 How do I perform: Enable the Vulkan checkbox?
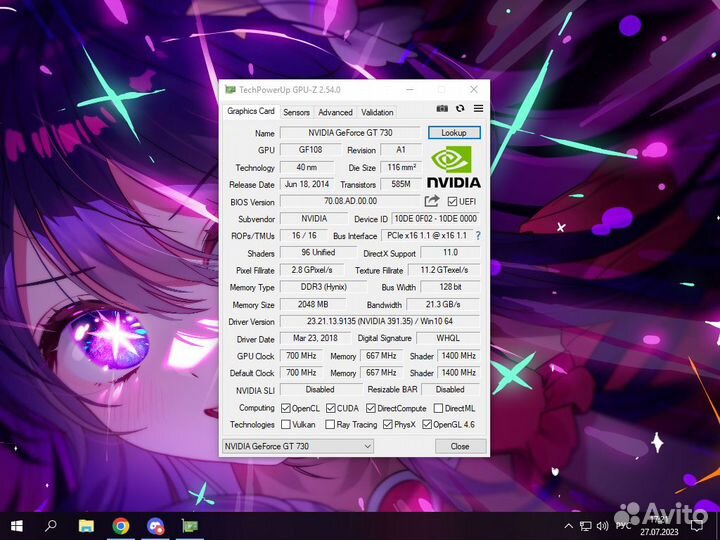tap(285, 424)
